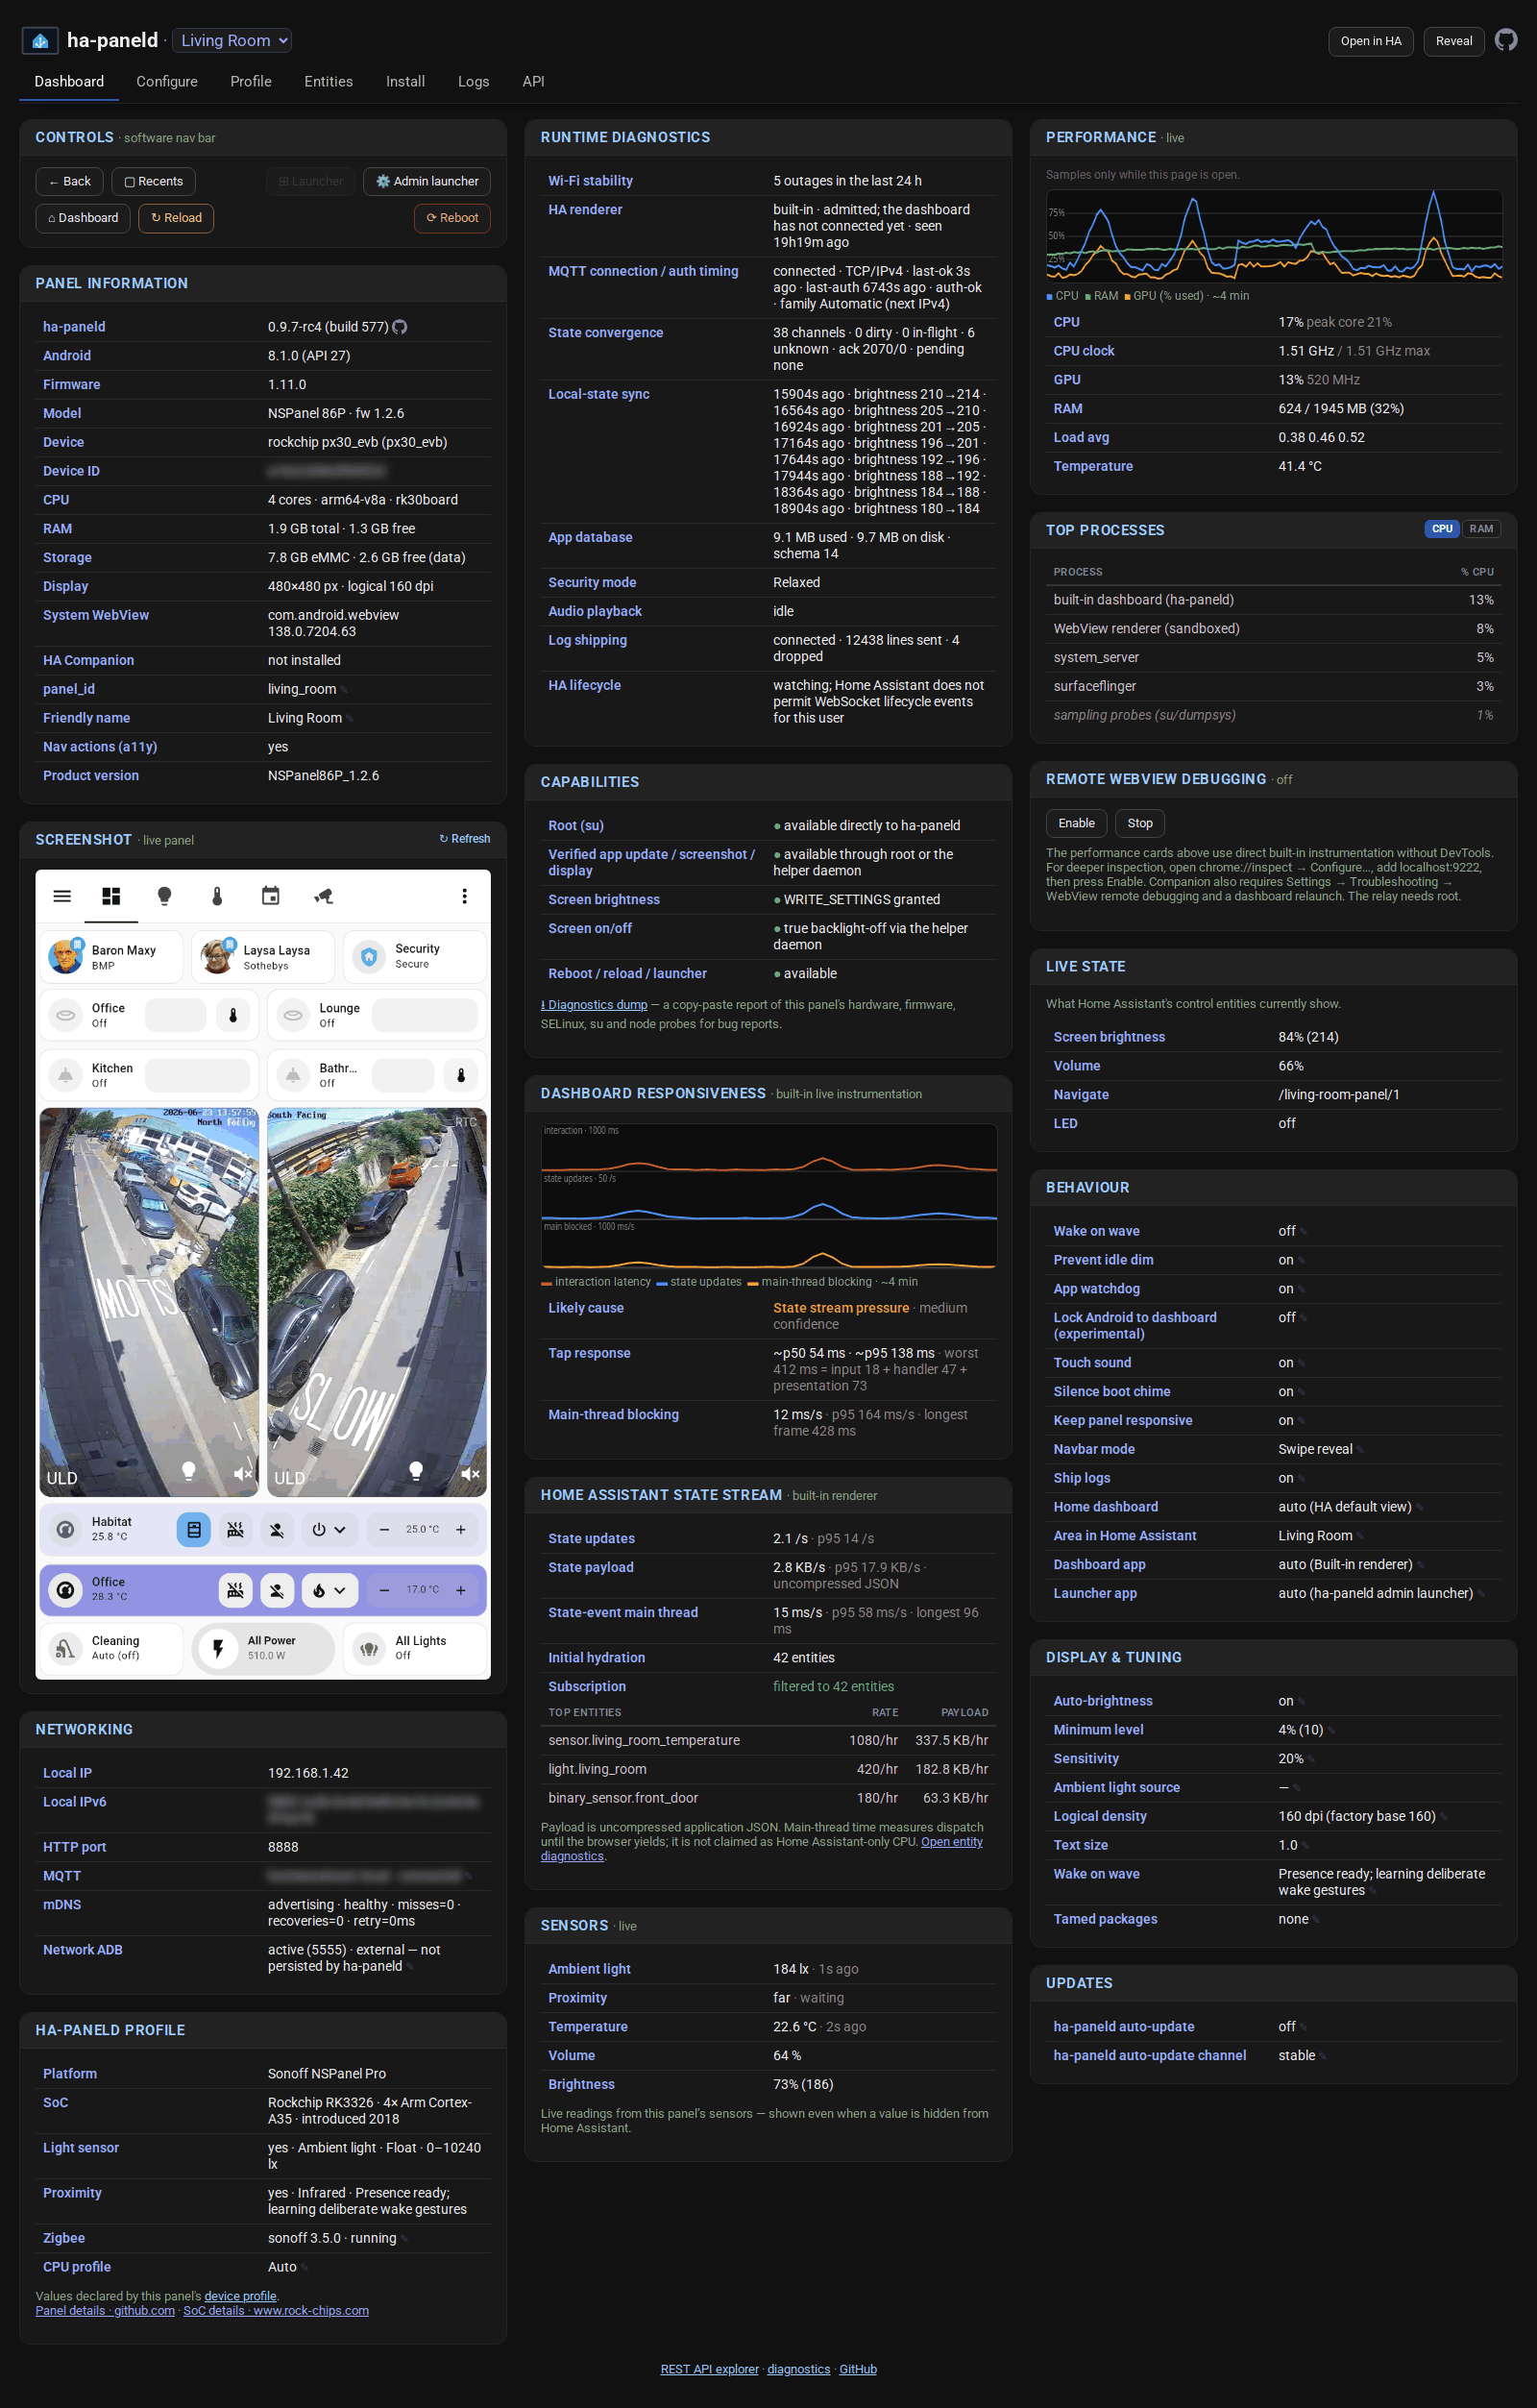1537x2408 pixels.
Task: Click the Back control button
Action: pyautogui.click(x=69, y=181)
